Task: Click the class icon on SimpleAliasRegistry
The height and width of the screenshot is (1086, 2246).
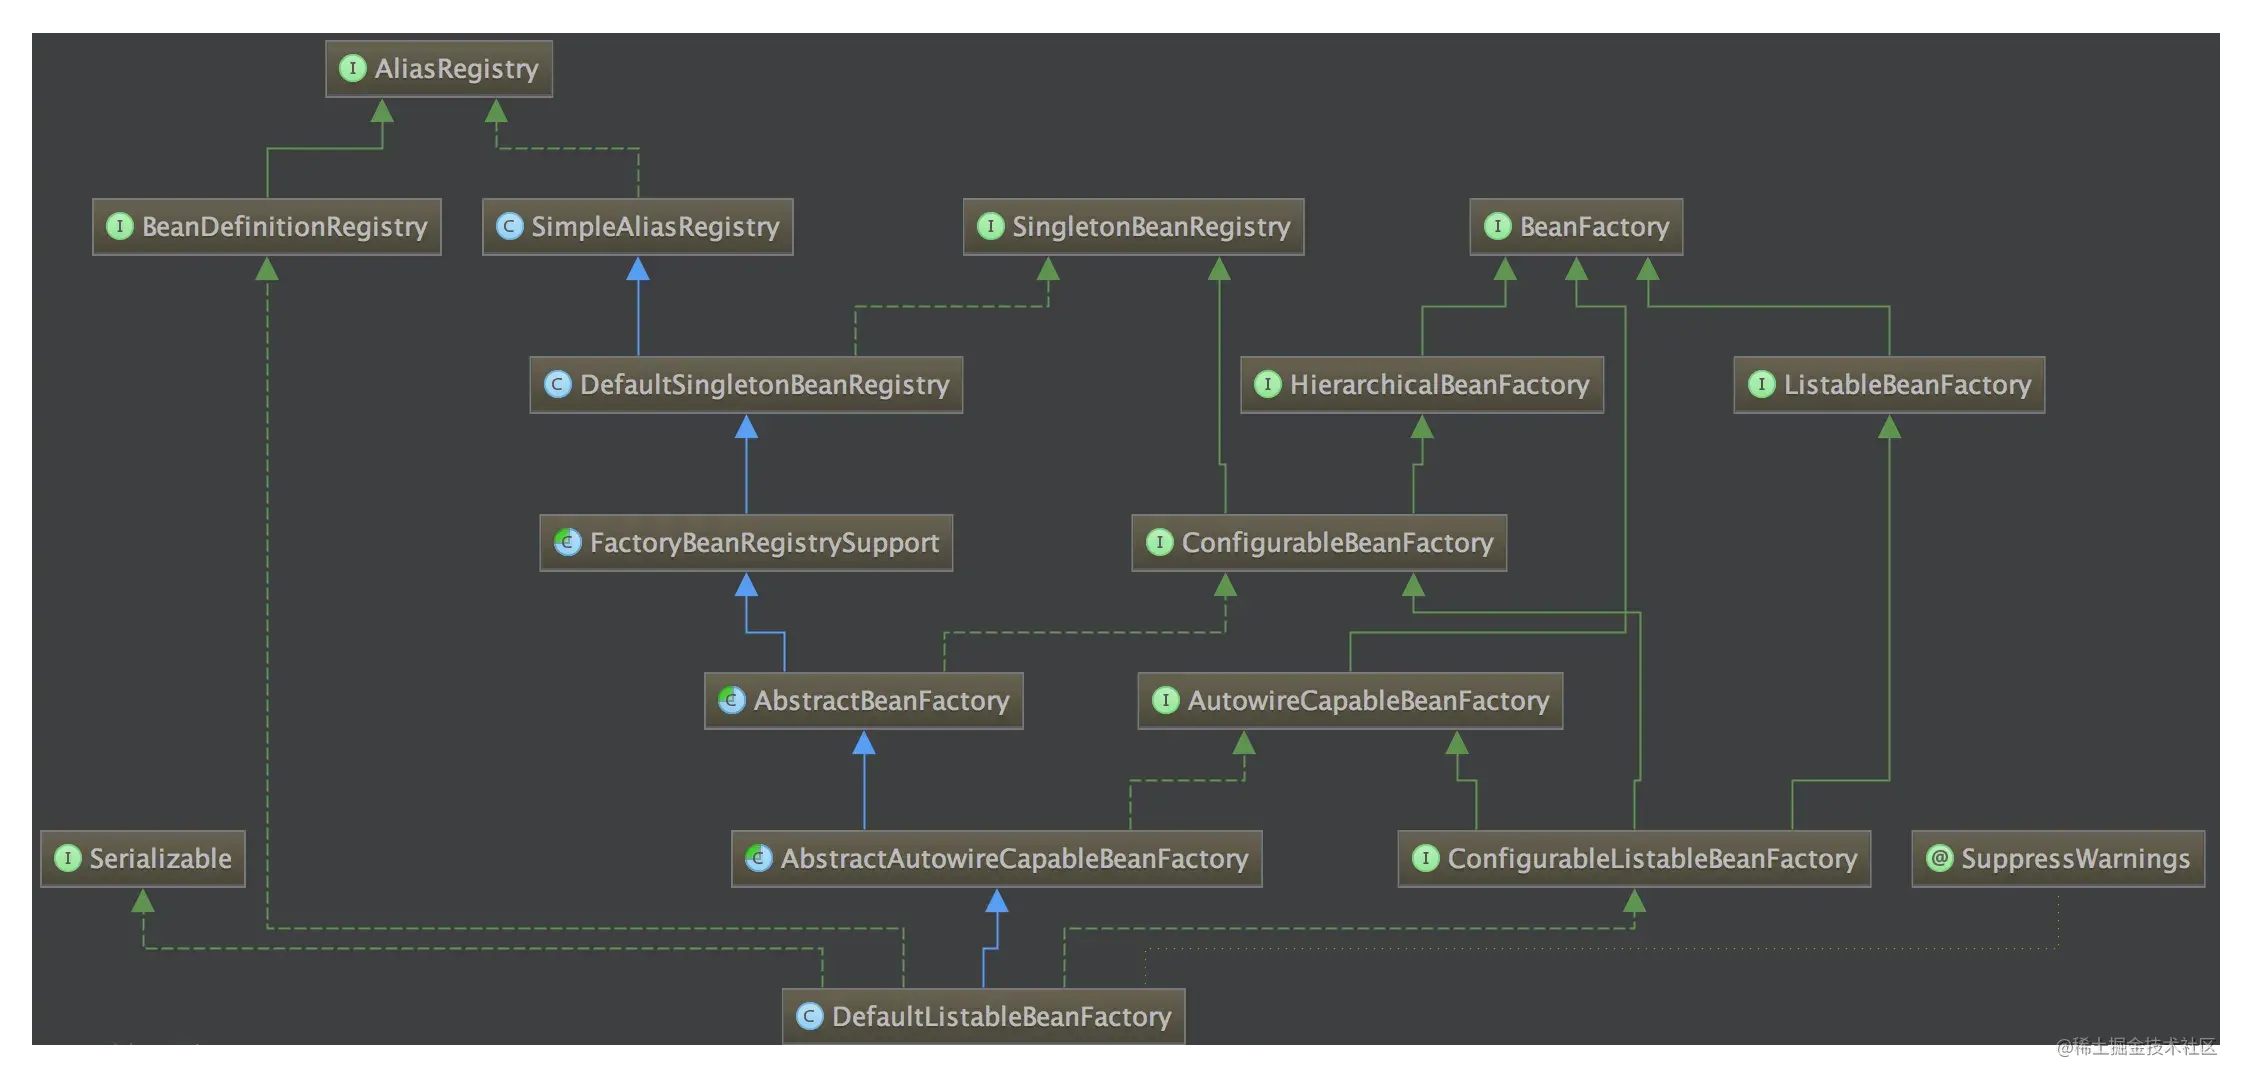Action: tap(510, 227)
